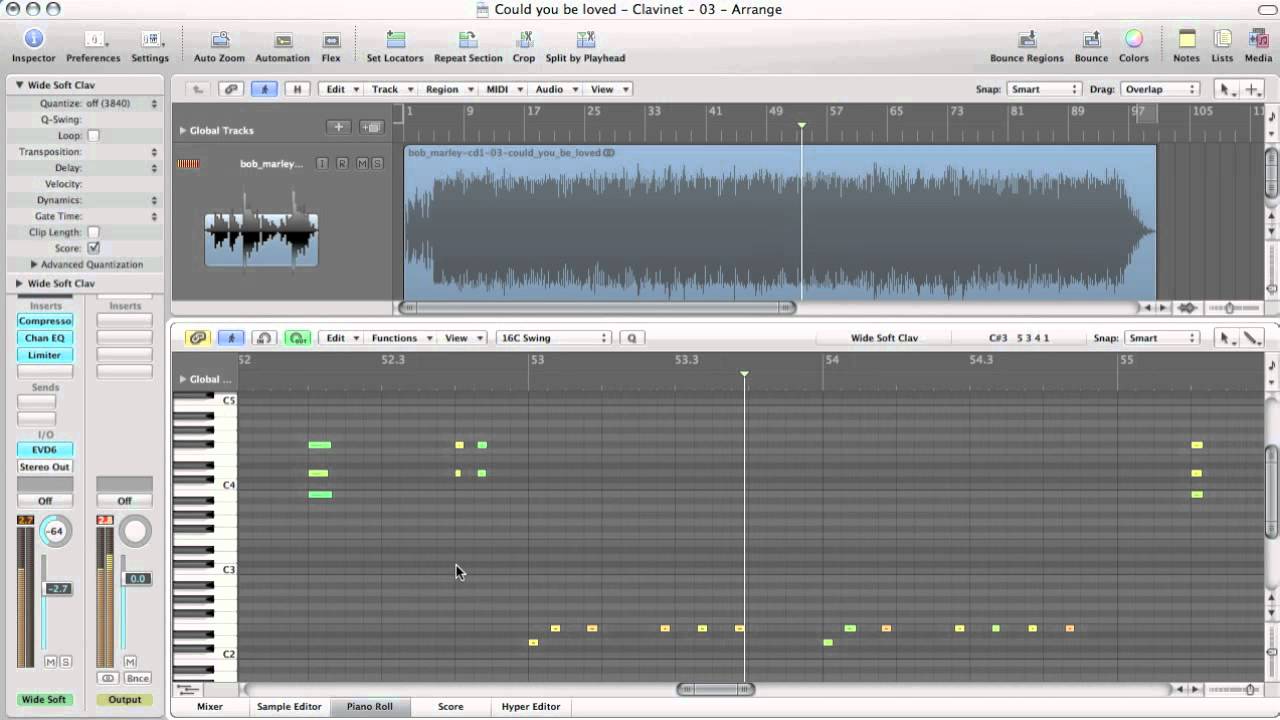Viewport: 1280px width, 720px height.
Task: Mute the bob_marley track
Action: [362, 163]
